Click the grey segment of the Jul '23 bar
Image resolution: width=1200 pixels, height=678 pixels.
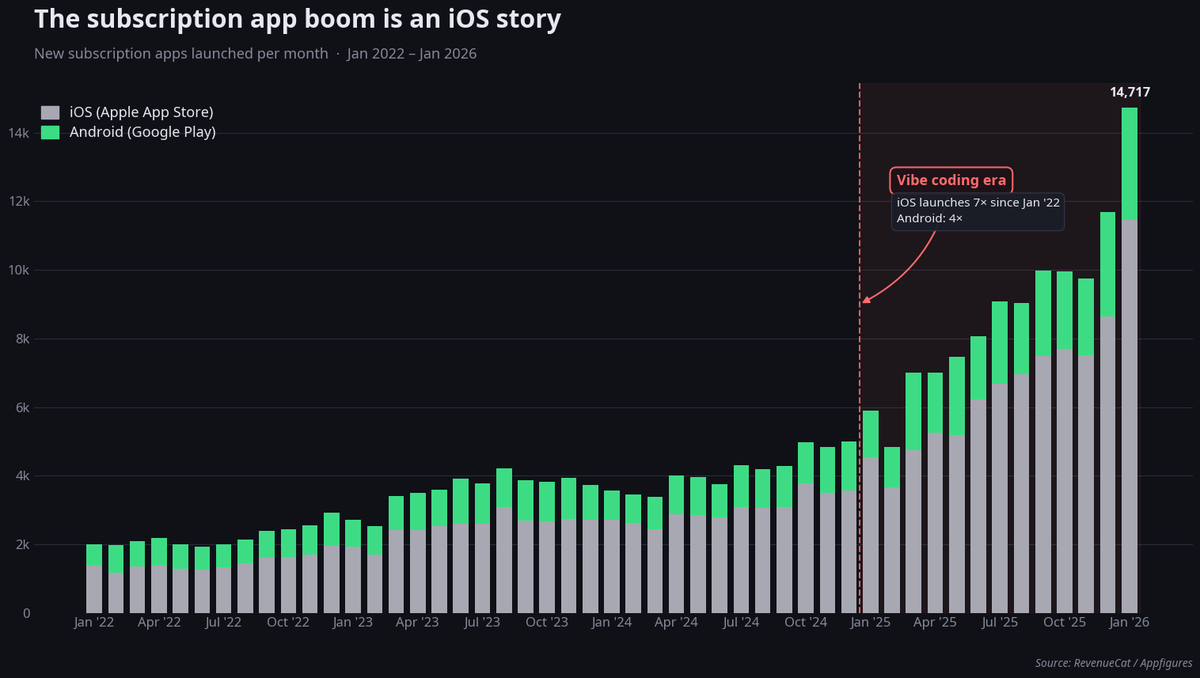click(x=483, y=568)
